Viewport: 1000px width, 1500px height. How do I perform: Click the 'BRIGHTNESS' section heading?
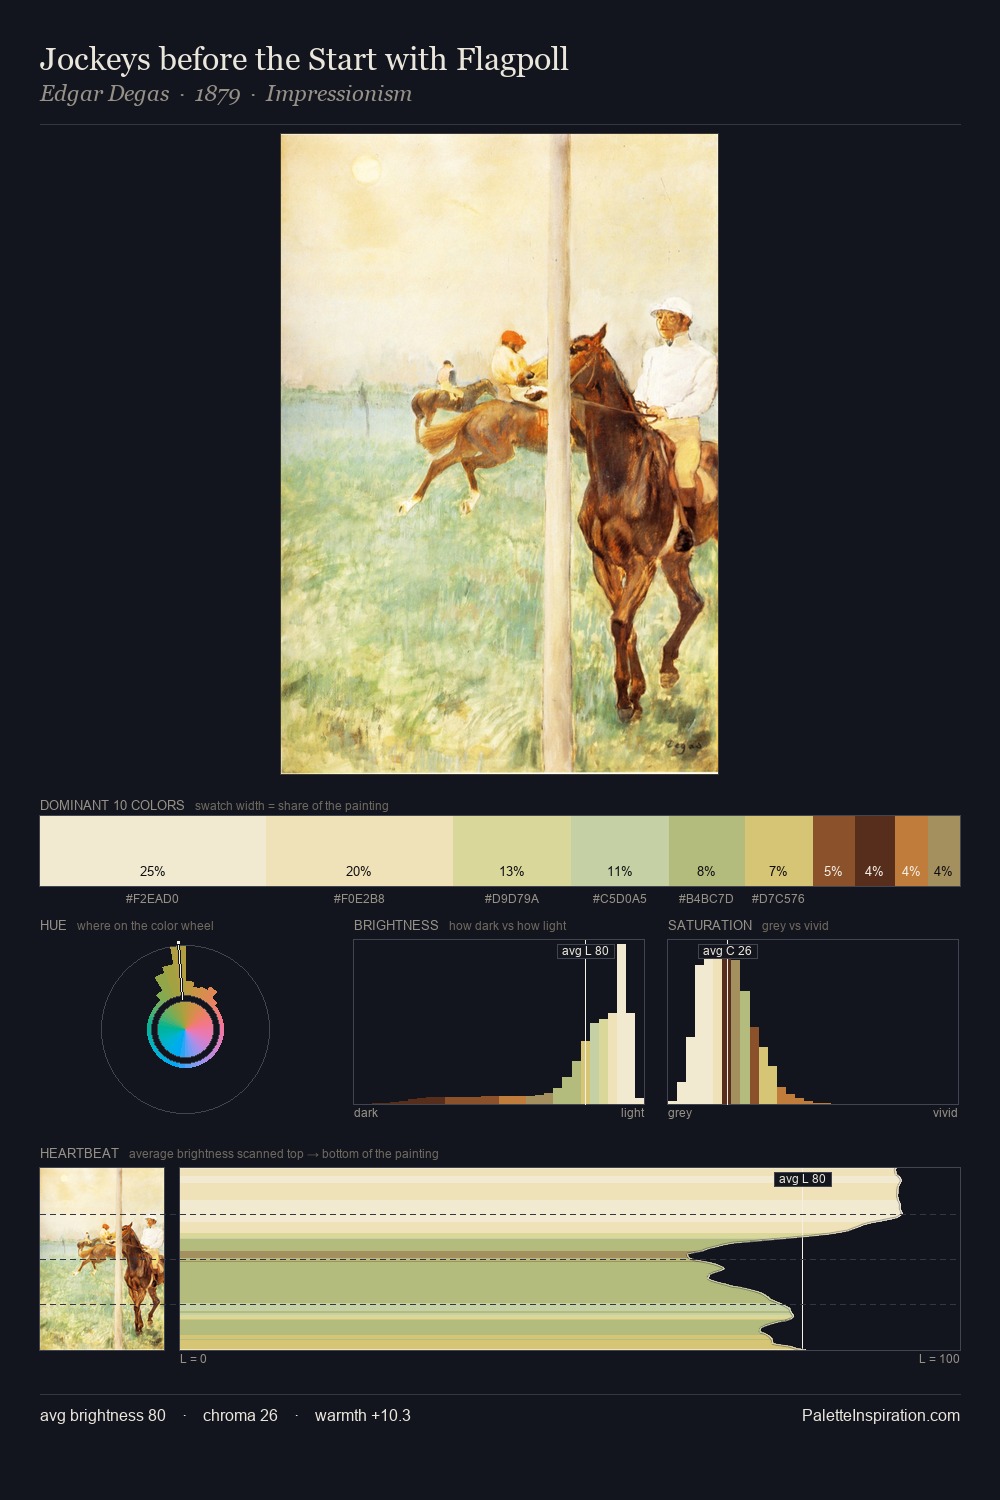coord(396,925)
